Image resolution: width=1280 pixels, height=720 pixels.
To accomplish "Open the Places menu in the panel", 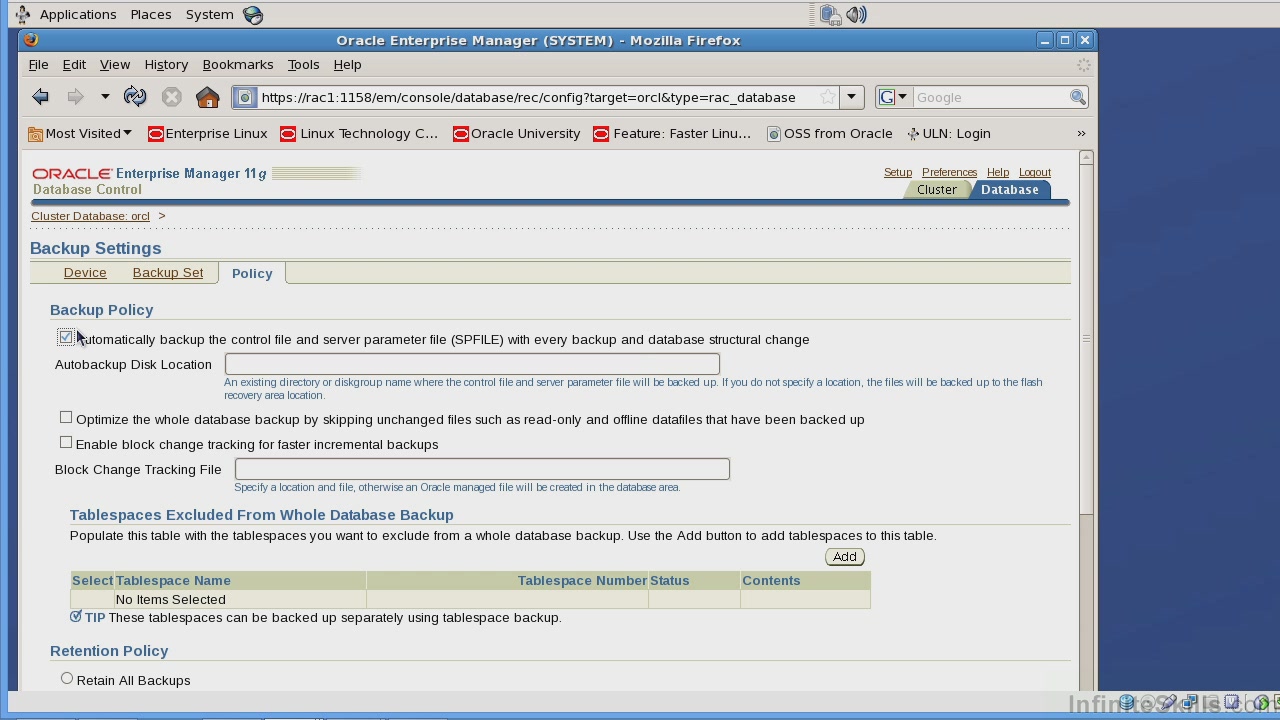I will 151,14.
